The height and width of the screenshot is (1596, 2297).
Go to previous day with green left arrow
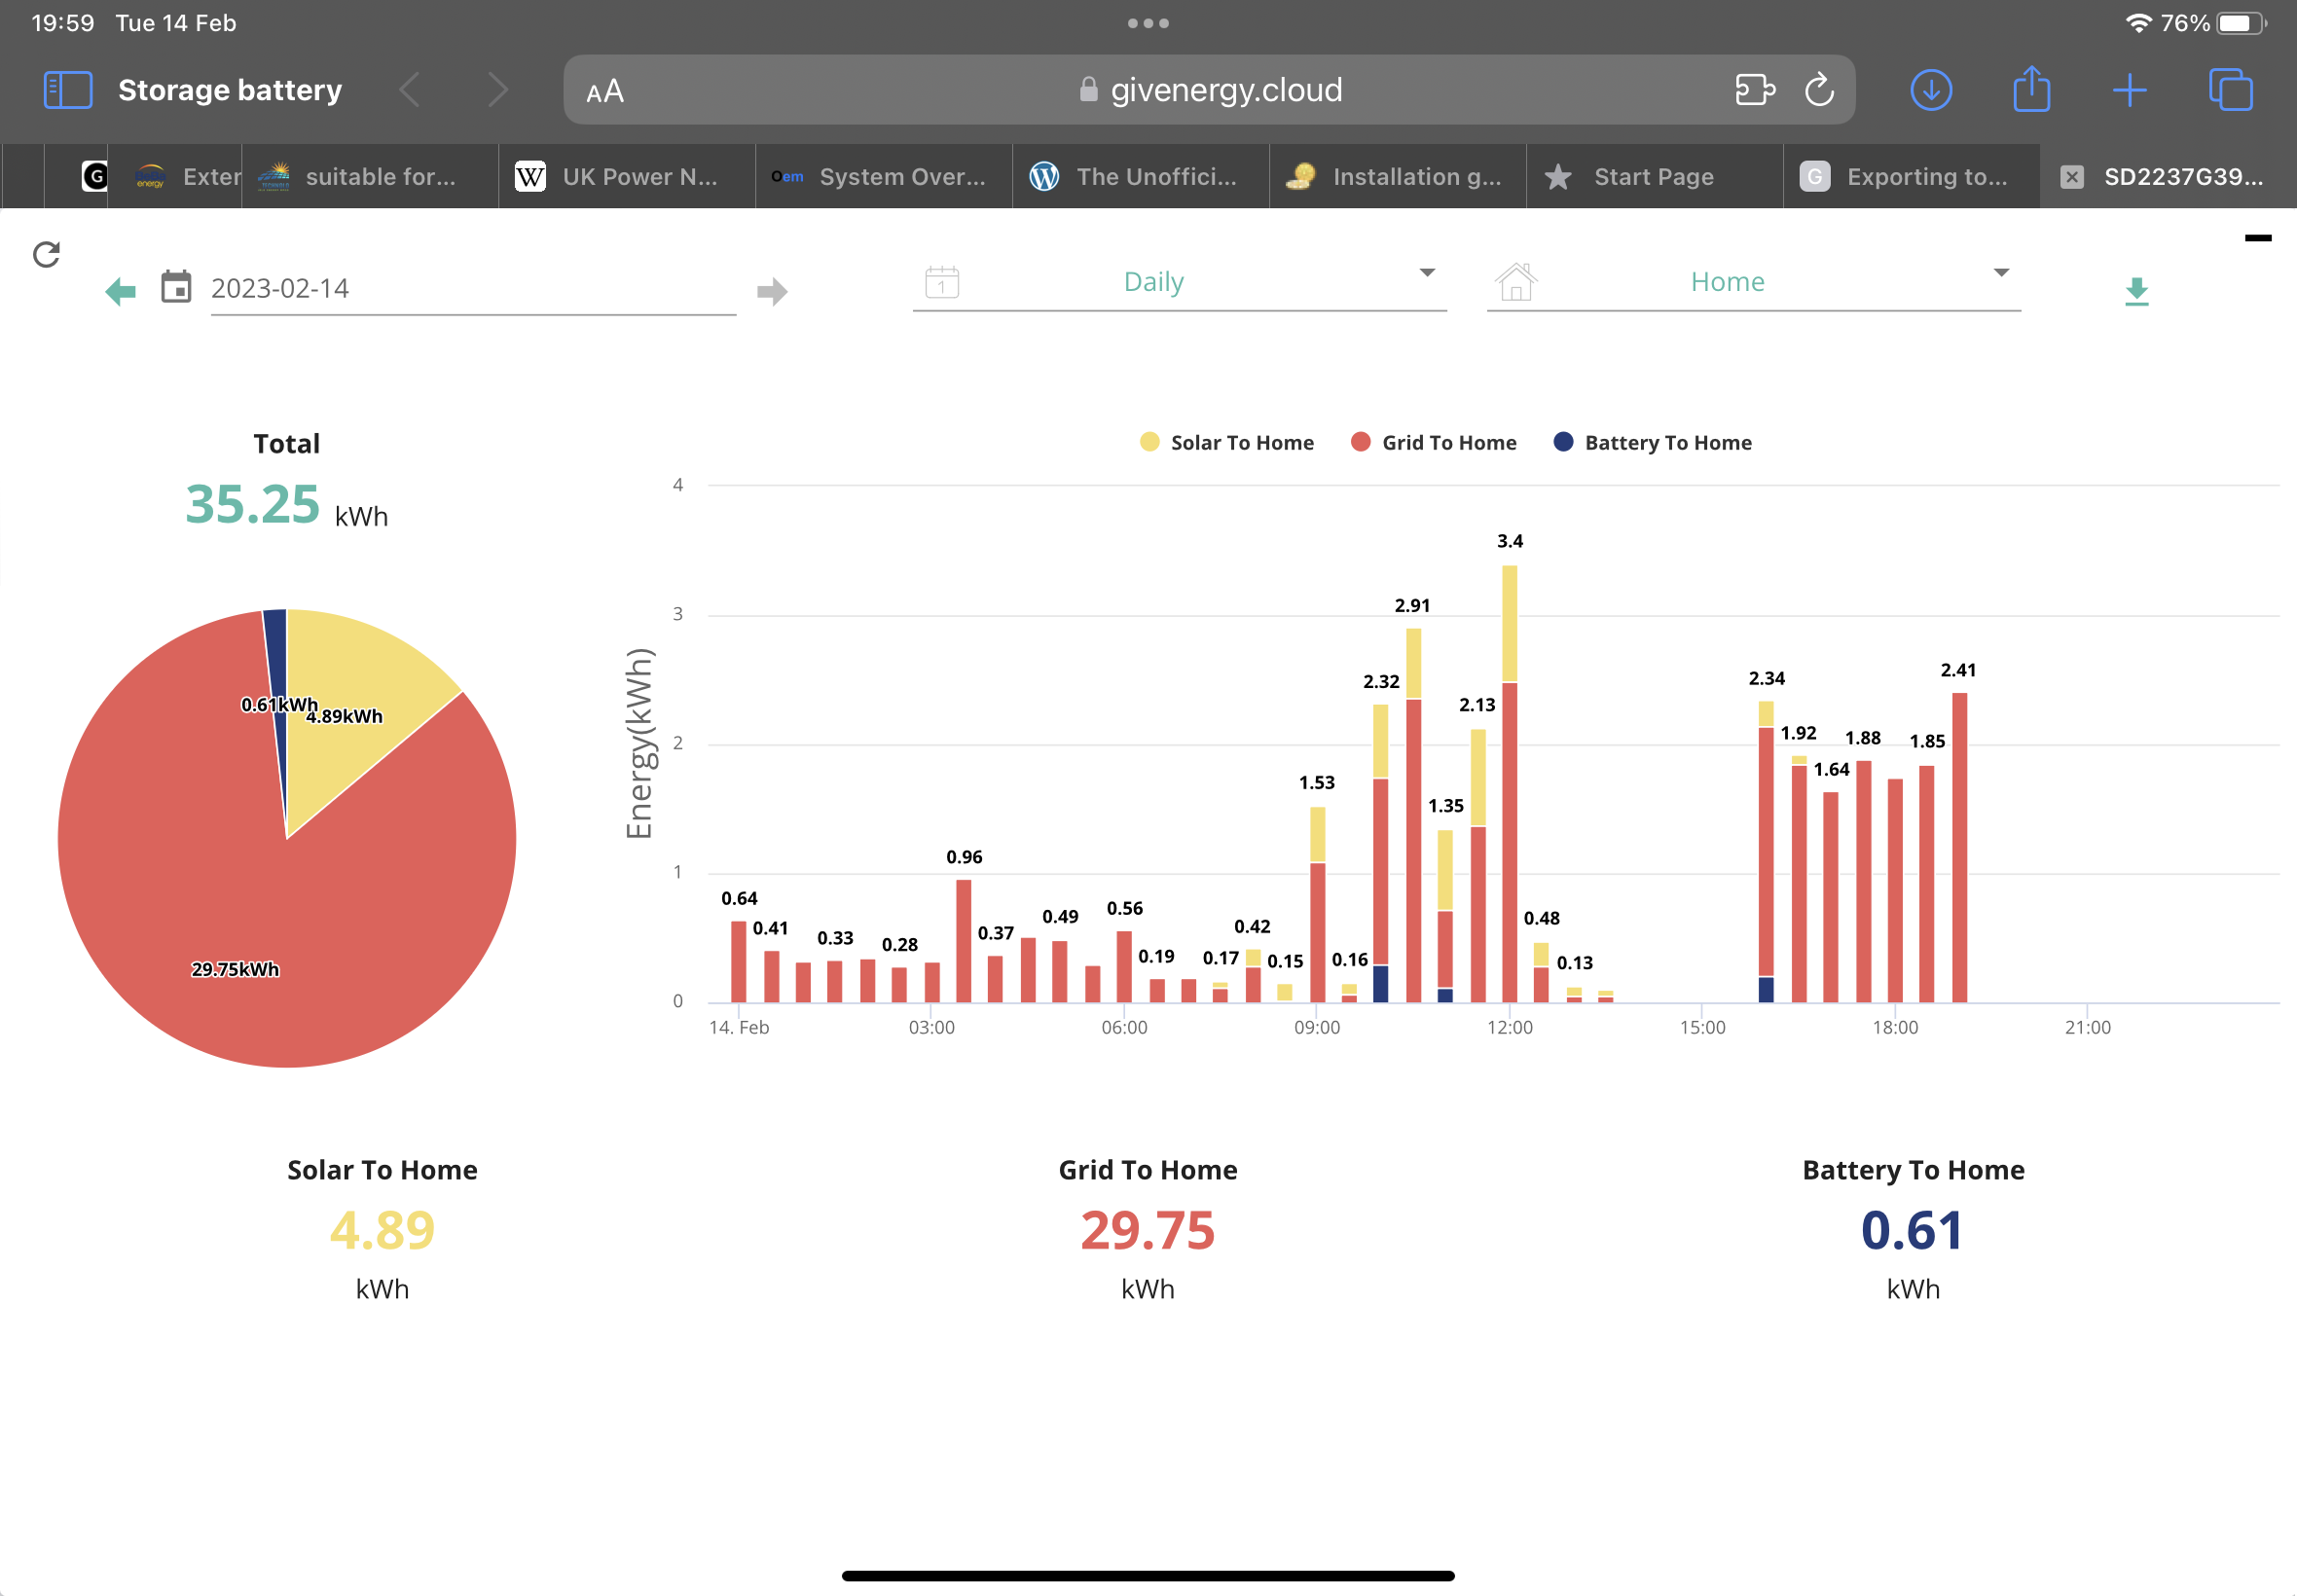121,291
